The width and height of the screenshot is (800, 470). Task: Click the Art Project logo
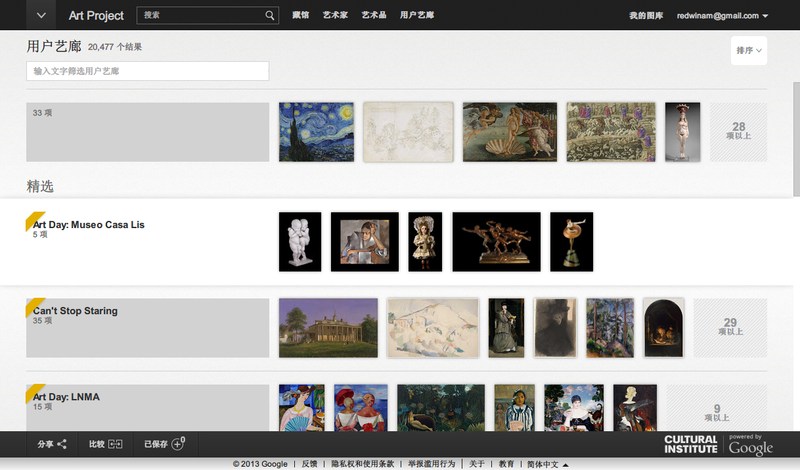(96, 16)
